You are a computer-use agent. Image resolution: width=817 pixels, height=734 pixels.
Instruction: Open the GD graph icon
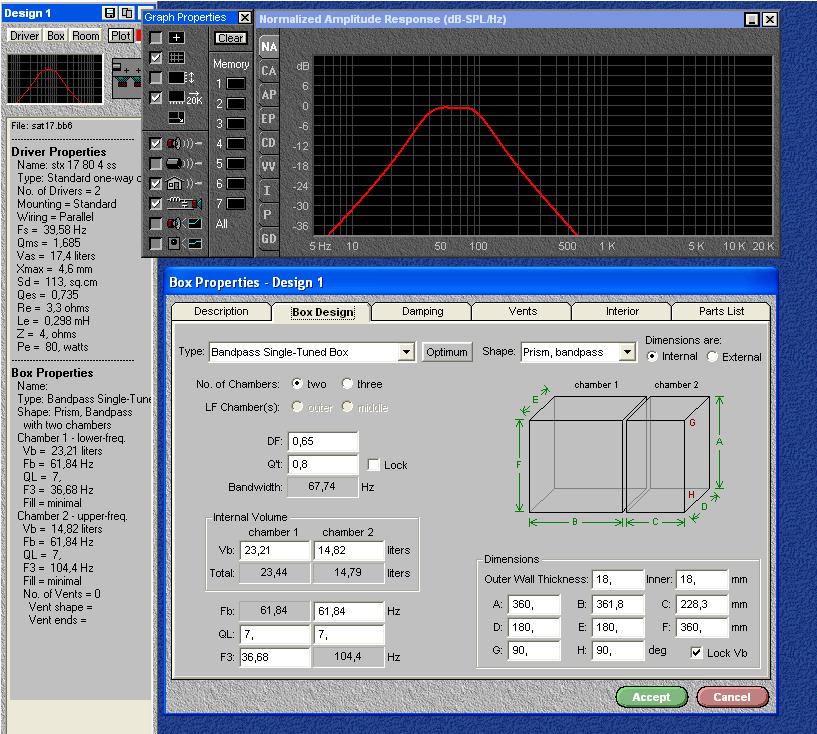pos(269,238)
